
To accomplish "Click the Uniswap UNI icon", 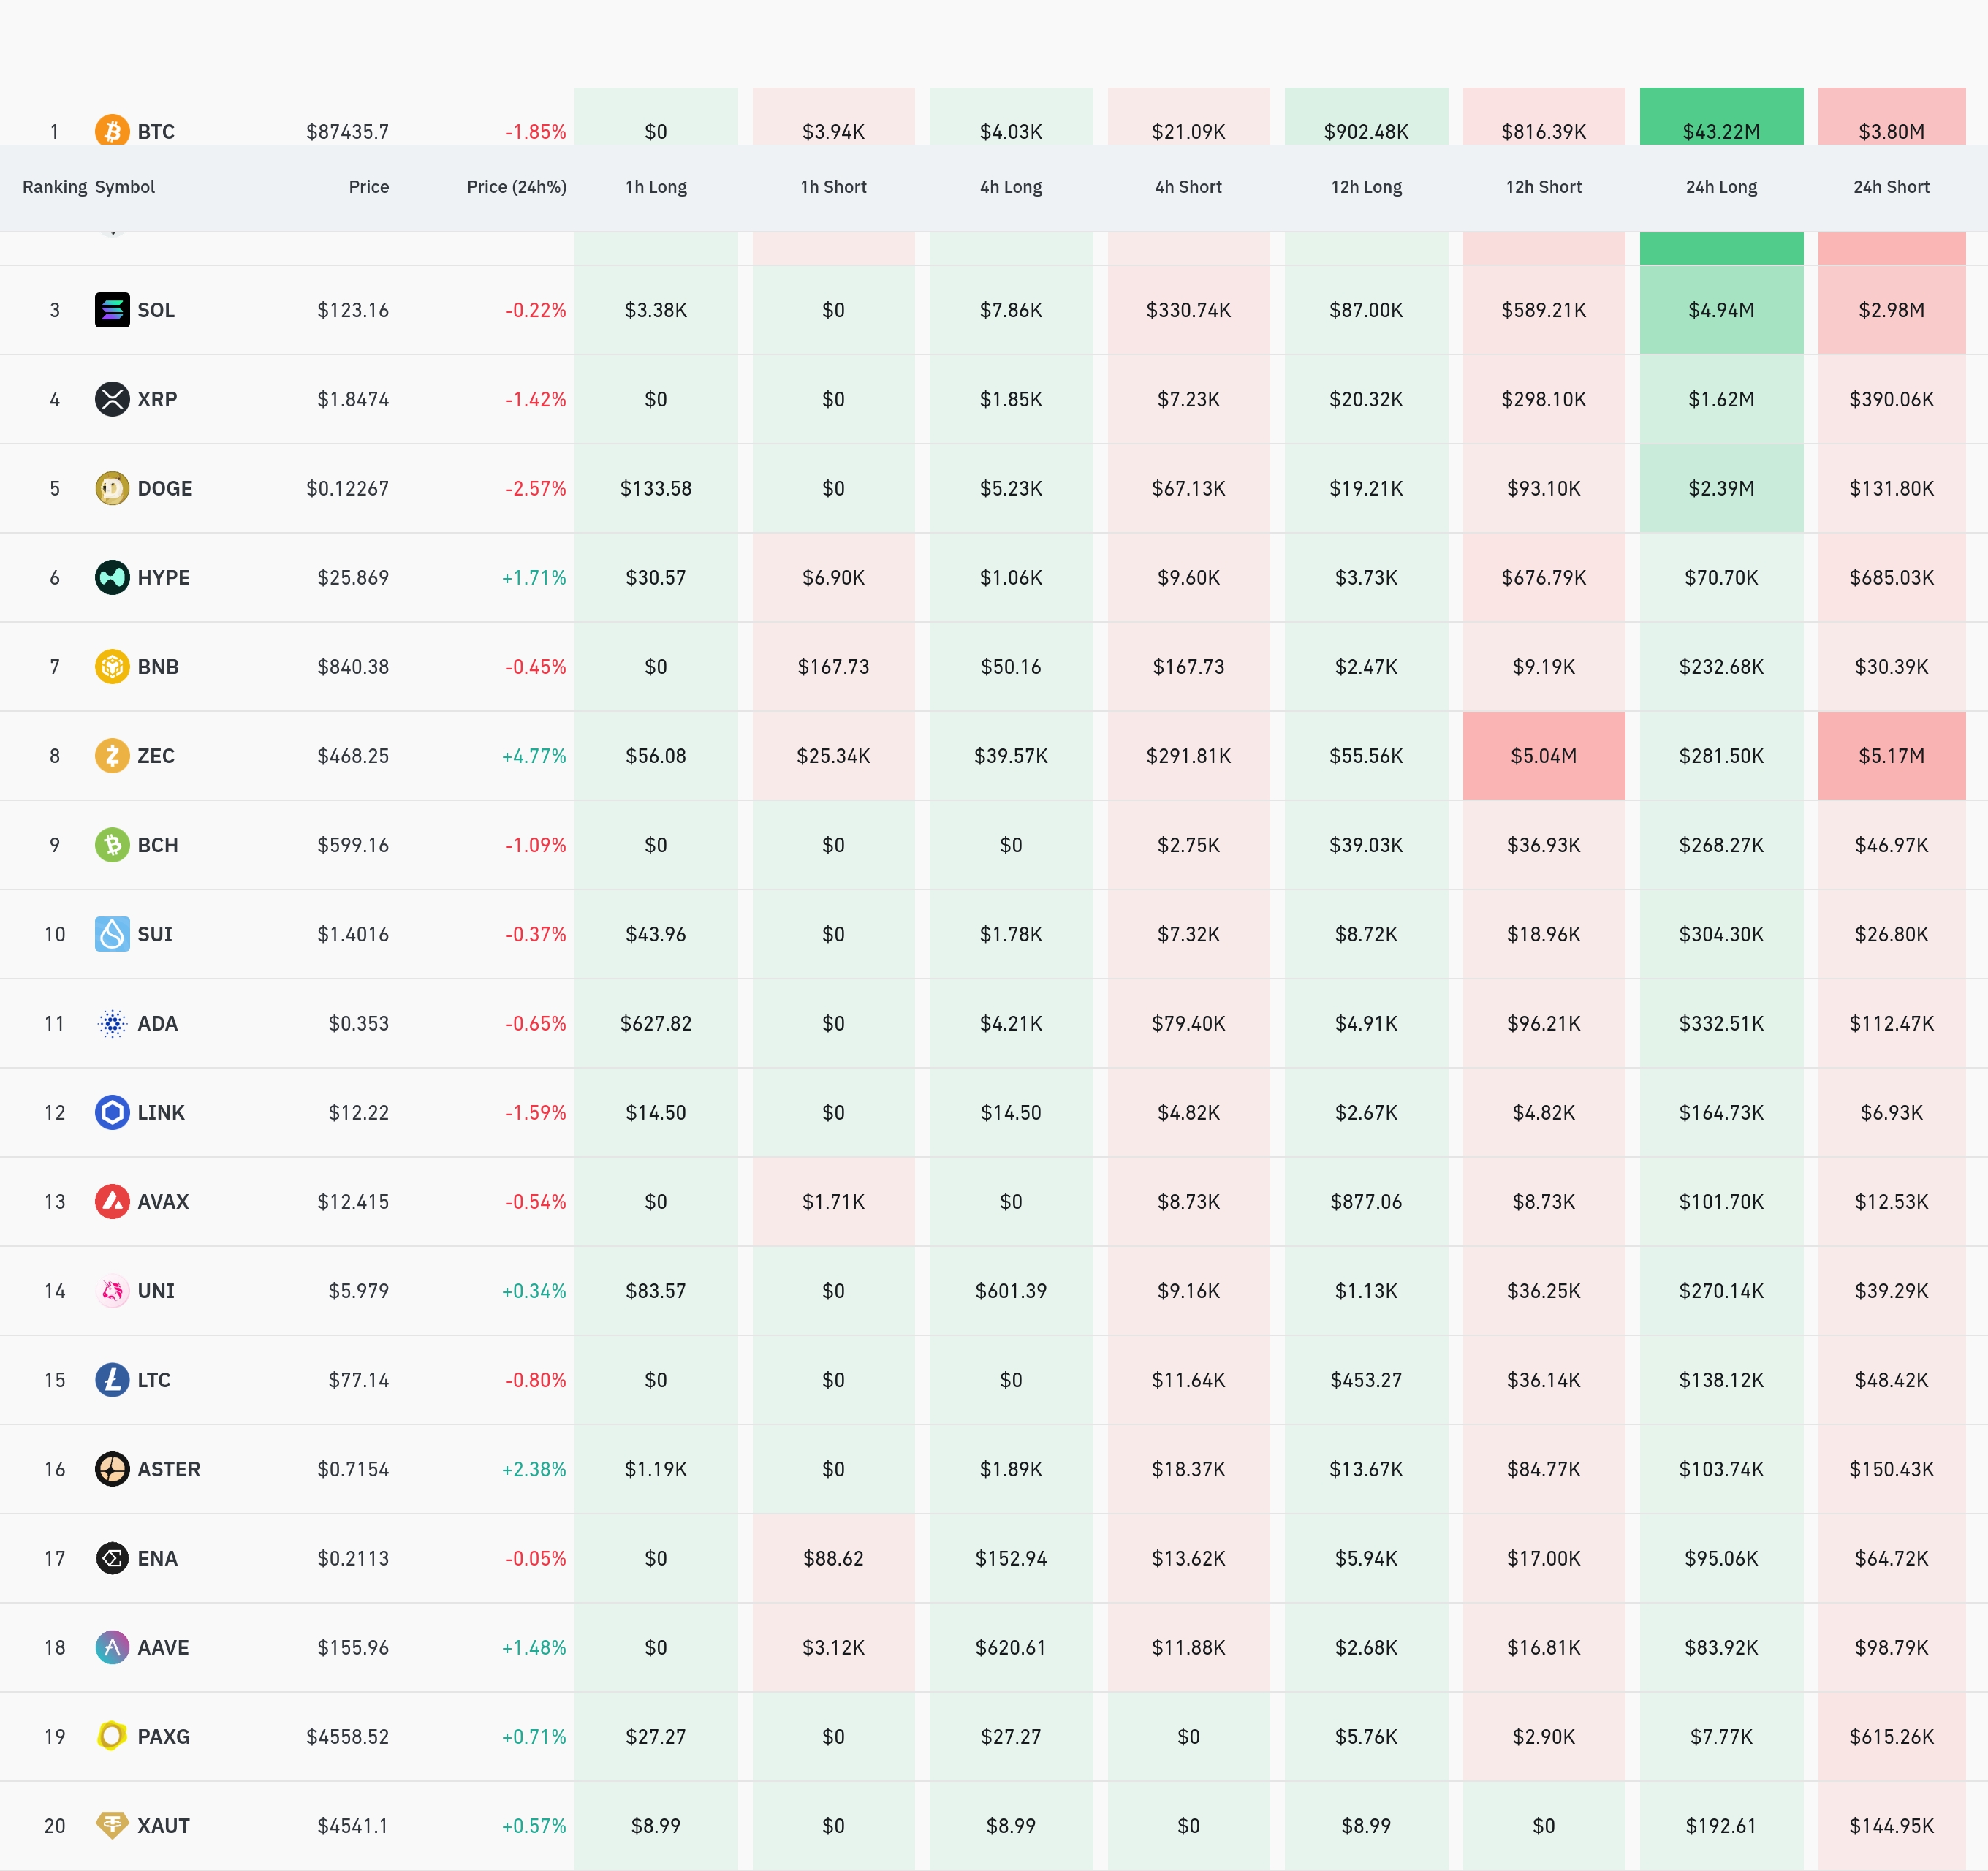I will coord(112,1290).
